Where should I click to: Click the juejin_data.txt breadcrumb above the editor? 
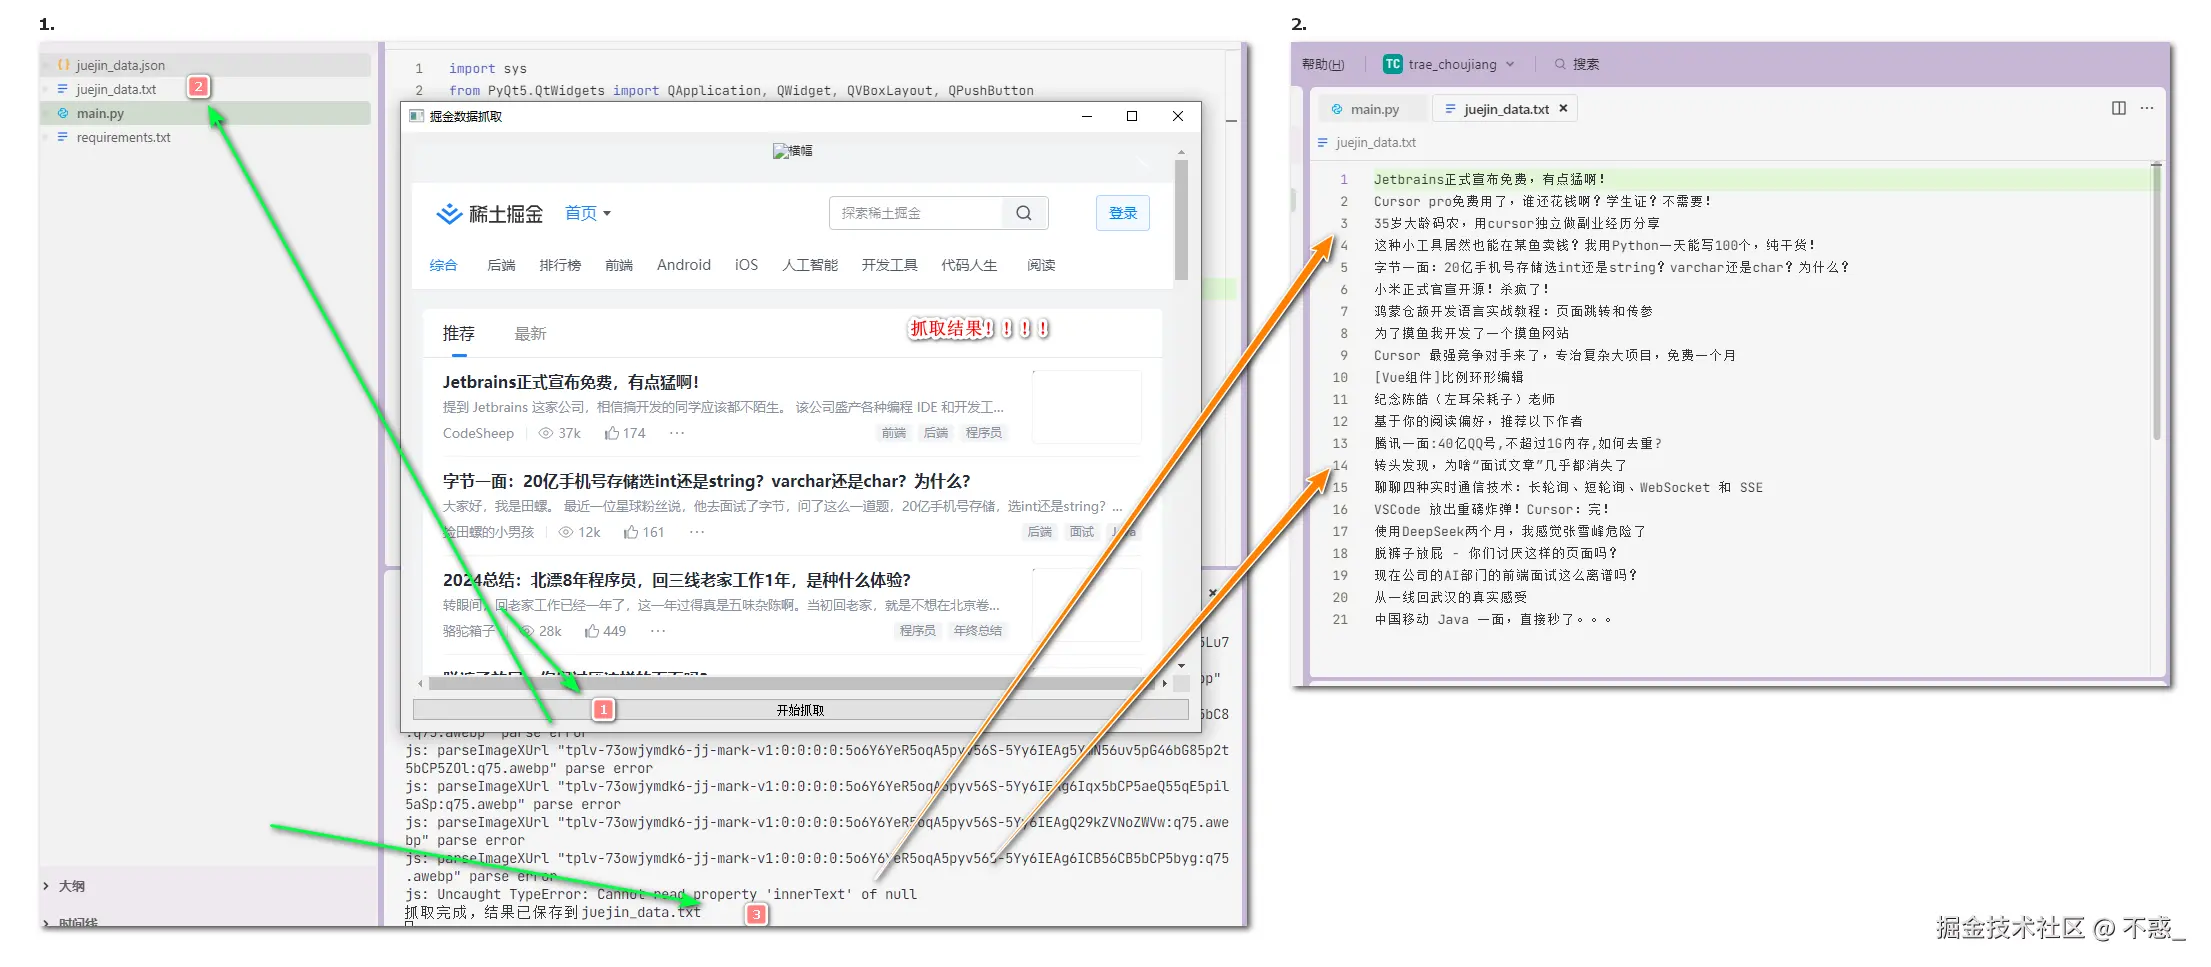point(1375,142)
